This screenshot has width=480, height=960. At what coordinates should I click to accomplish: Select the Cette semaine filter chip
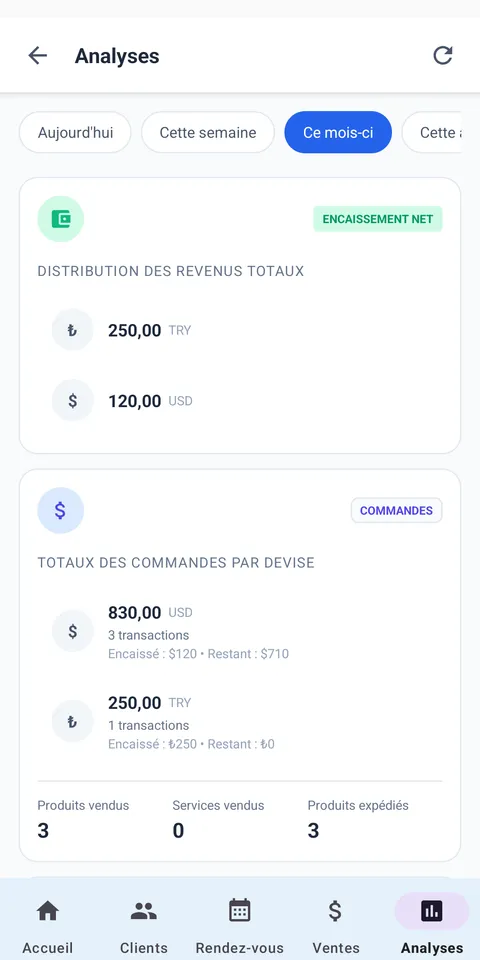pyautogui.click(x=208, y=132)
